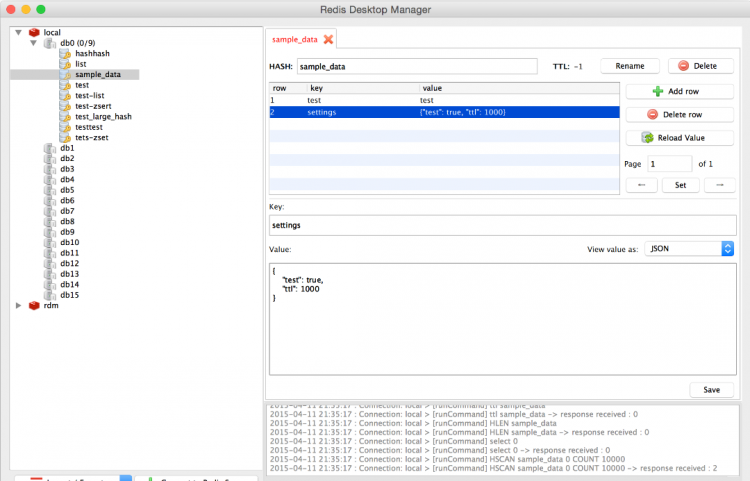The image size is (750, 481).
Task: Click the red minus icon on Delete button
Action: point(684,66)
